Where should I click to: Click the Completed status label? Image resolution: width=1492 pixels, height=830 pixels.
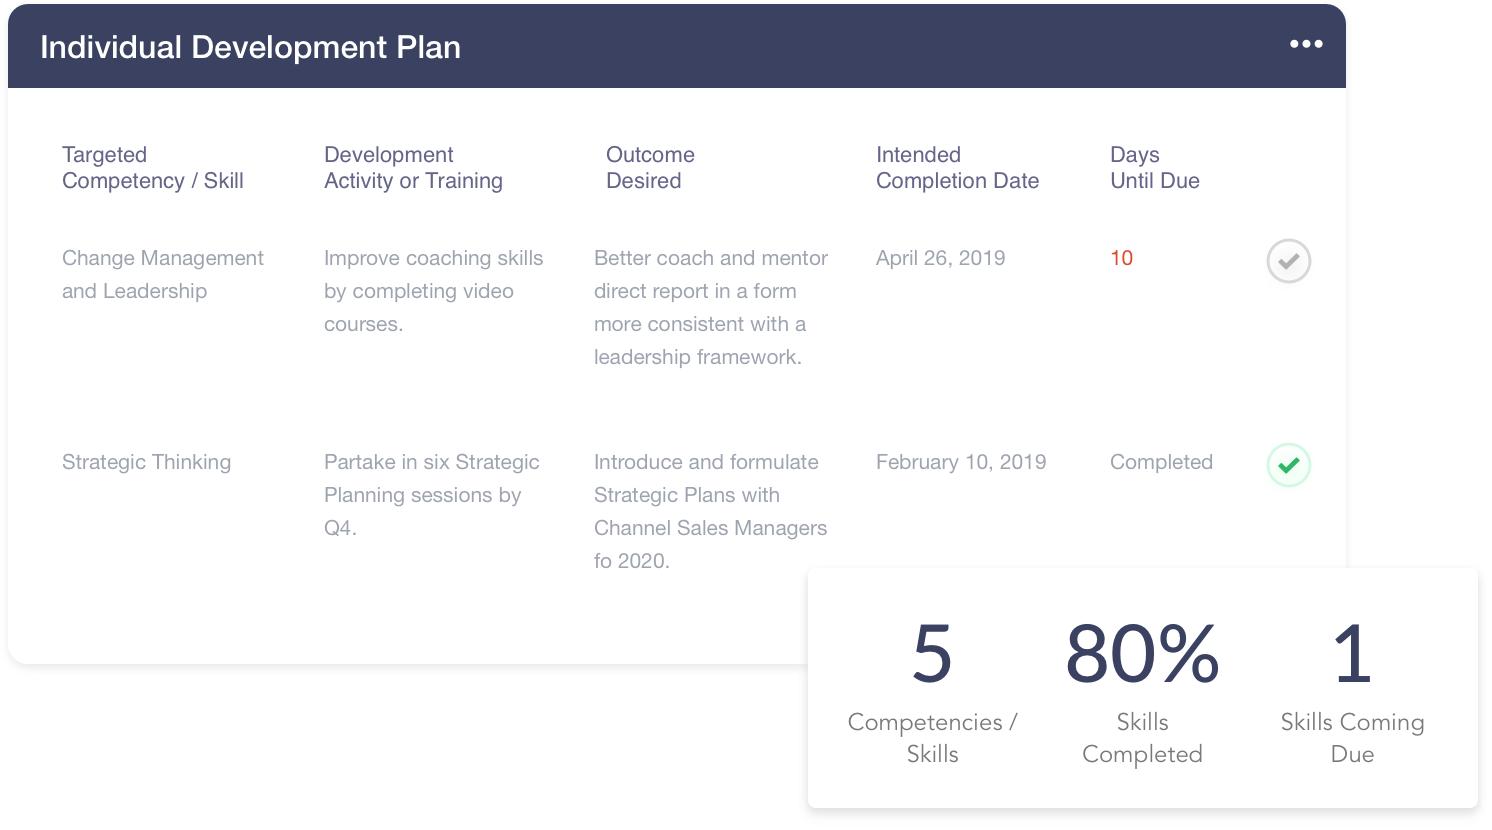[x=1161, y=462]
